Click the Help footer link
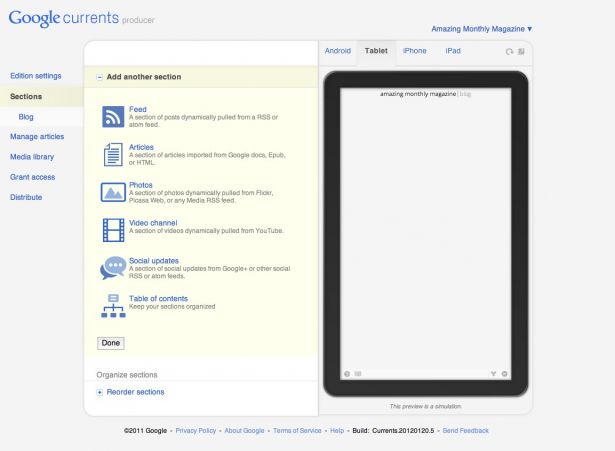This screenshot has height=451, width=615. [337, 431]
